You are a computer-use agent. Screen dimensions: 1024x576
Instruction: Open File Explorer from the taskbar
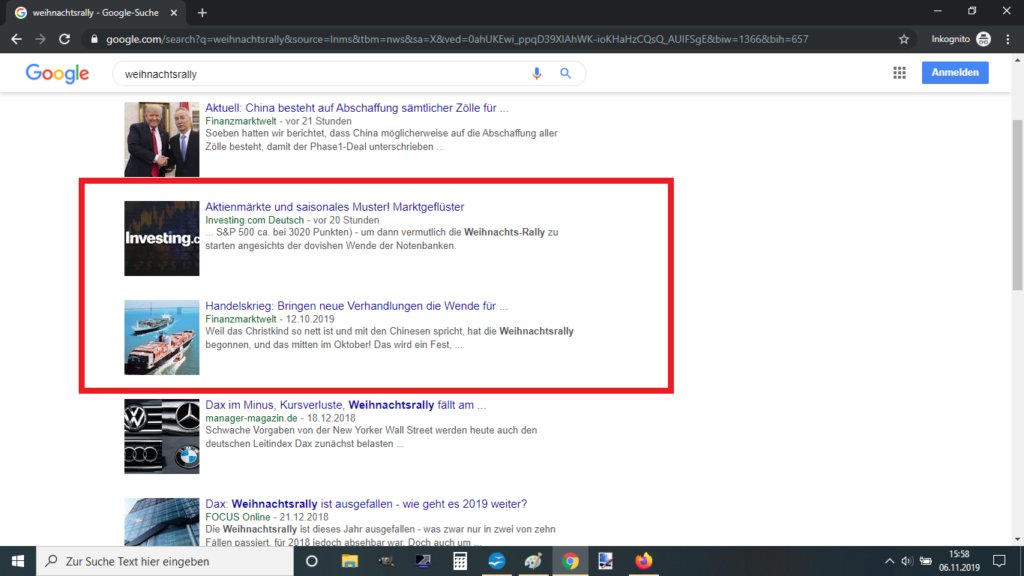[349, 561]
